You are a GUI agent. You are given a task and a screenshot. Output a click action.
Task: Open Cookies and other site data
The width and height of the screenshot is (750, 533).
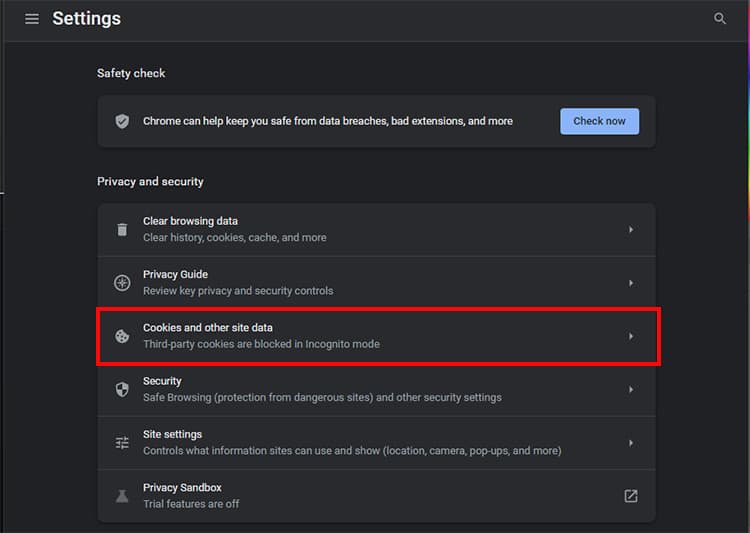376,336
